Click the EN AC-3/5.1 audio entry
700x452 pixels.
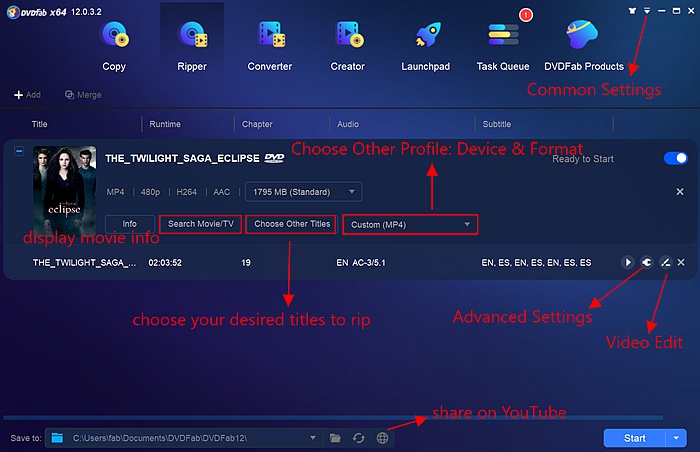point(361,263)
